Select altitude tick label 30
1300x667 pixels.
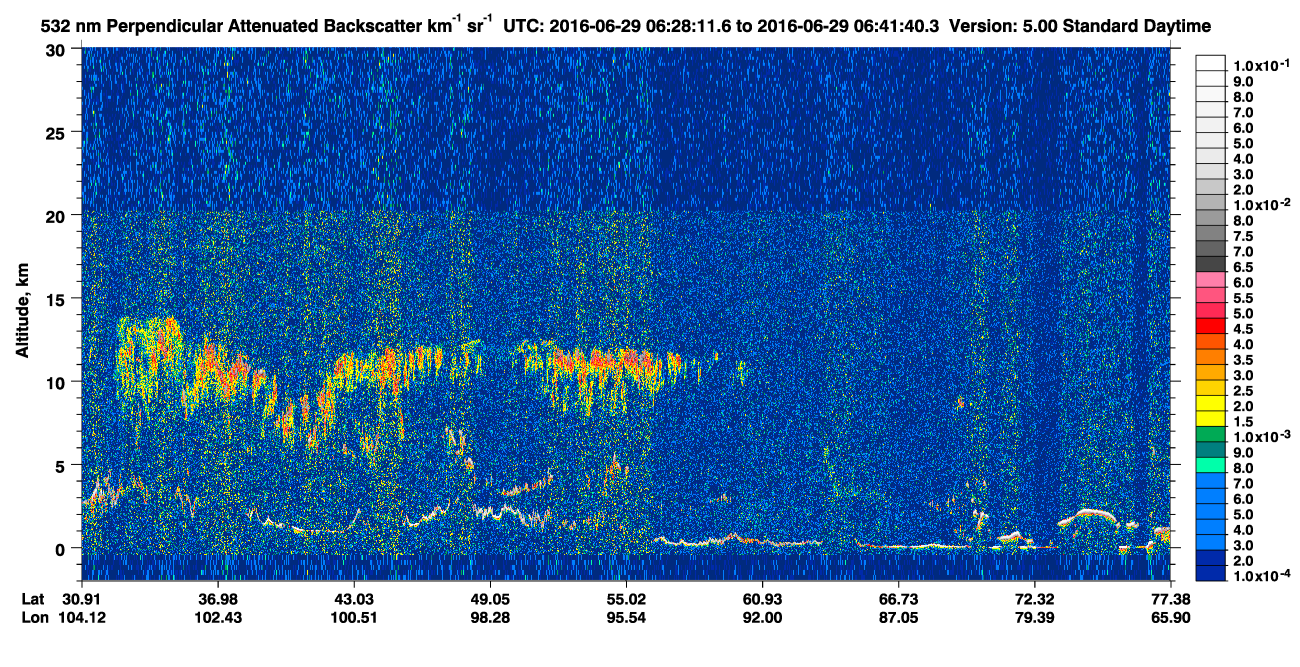point(58,50)
